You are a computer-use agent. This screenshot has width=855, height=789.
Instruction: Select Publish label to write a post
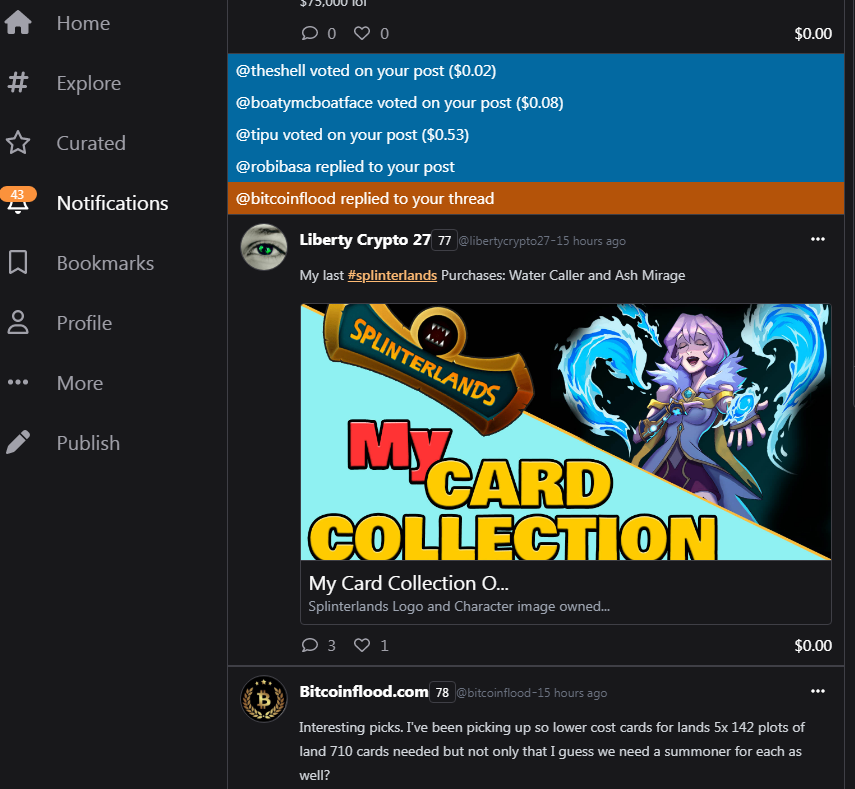88,443
